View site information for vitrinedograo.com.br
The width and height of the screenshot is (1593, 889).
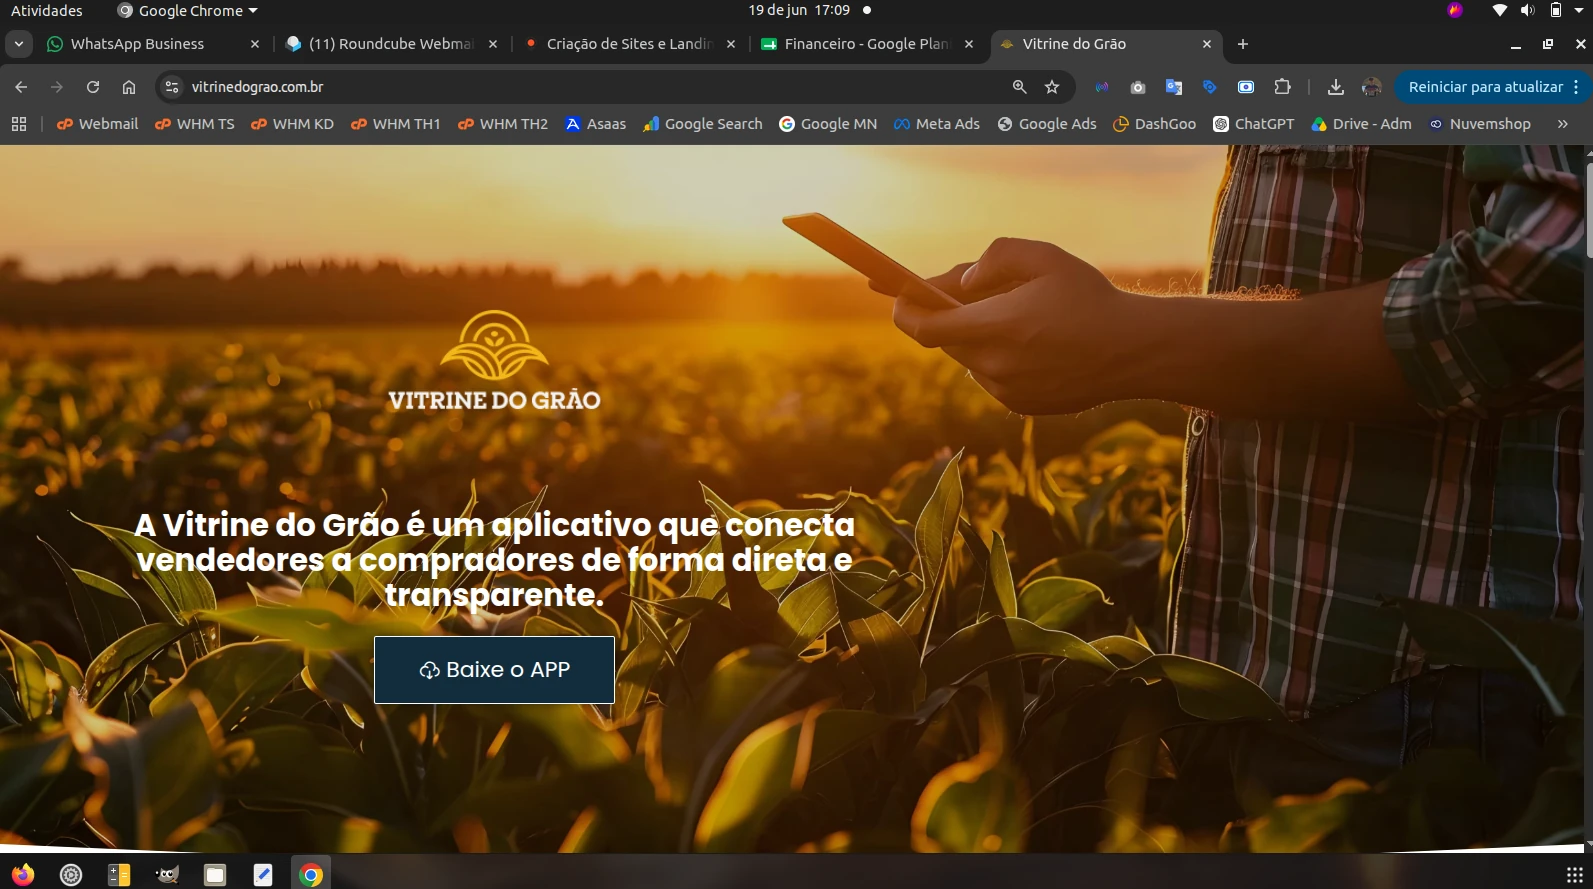pyautogui.click(x=172, y=87)
